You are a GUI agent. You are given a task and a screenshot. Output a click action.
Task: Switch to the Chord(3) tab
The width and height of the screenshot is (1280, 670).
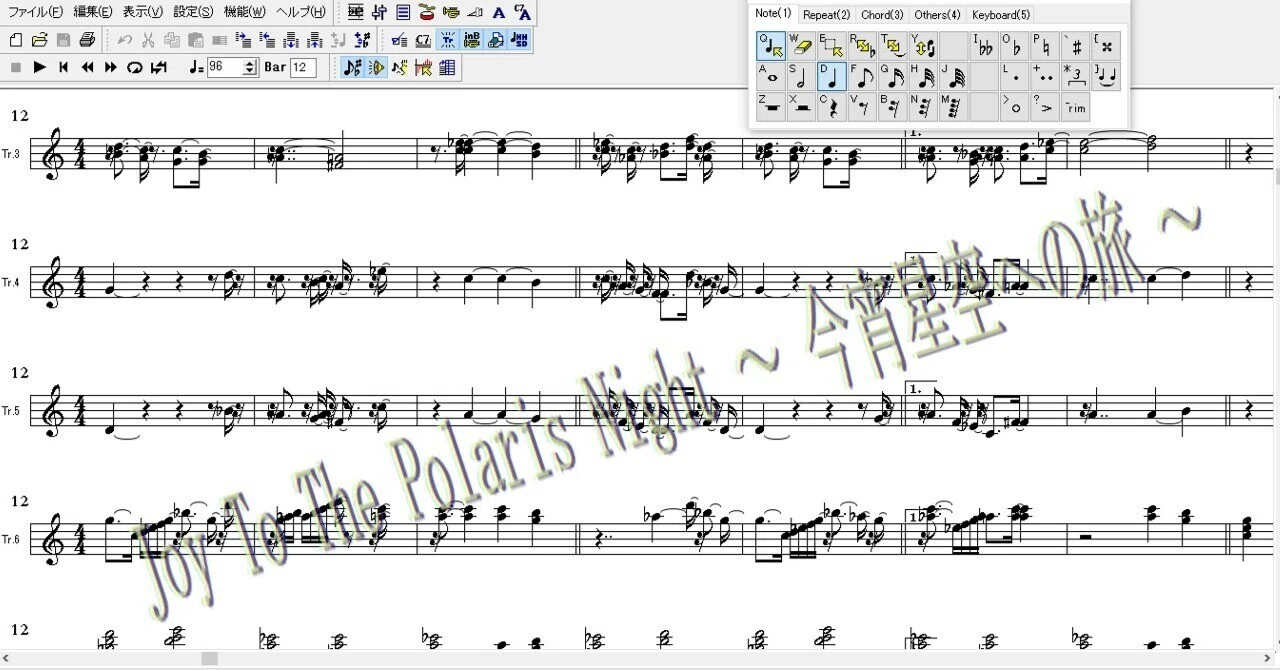click(882, 14)
